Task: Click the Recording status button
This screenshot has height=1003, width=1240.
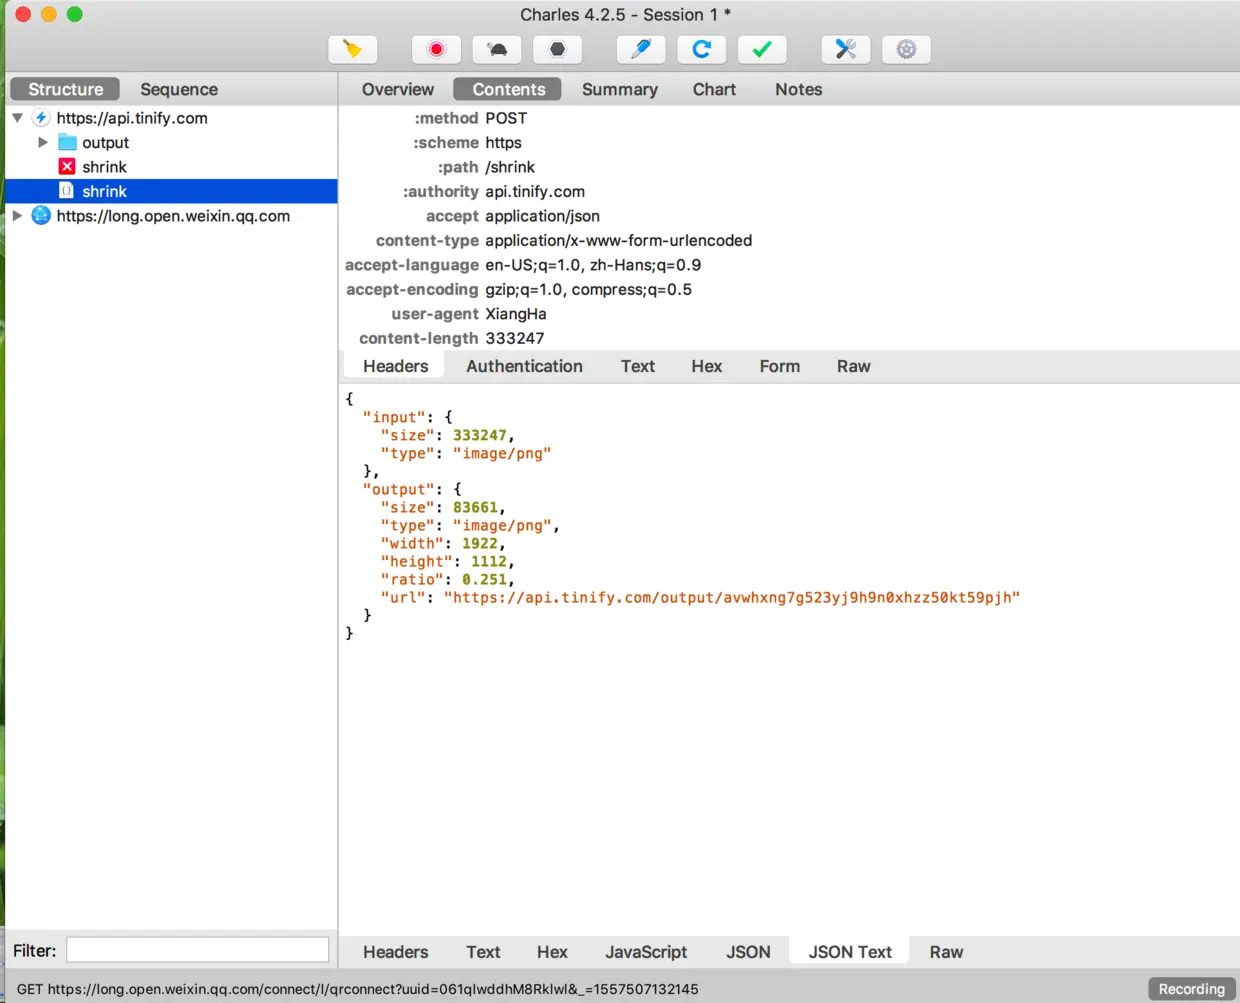Action: (1192, 989)
